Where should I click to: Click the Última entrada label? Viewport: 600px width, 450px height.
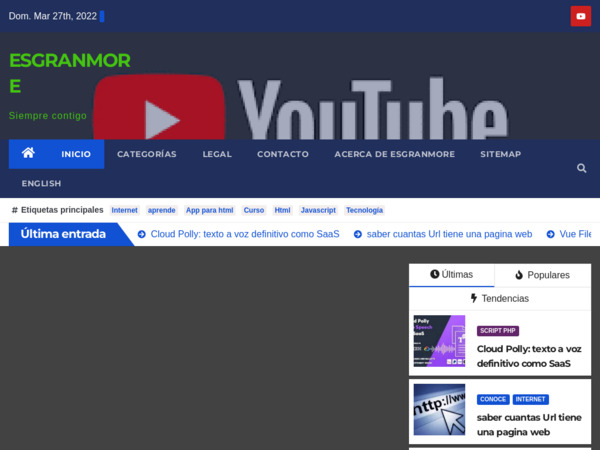pyautogui.click(x=63, y=234)
